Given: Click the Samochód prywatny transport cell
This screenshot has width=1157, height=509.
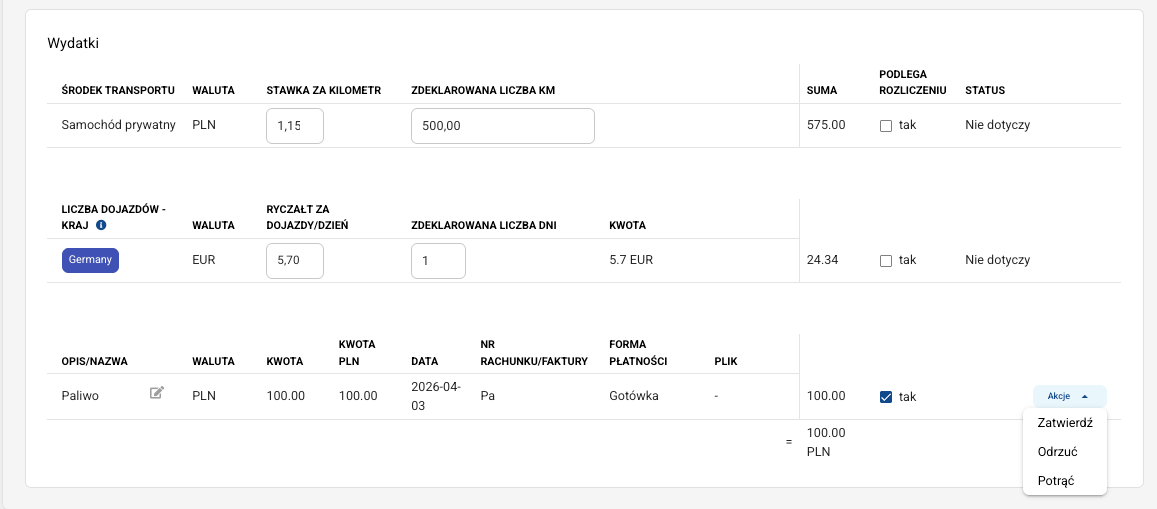Looking at the screenshot, I should [x=119, y=126].
